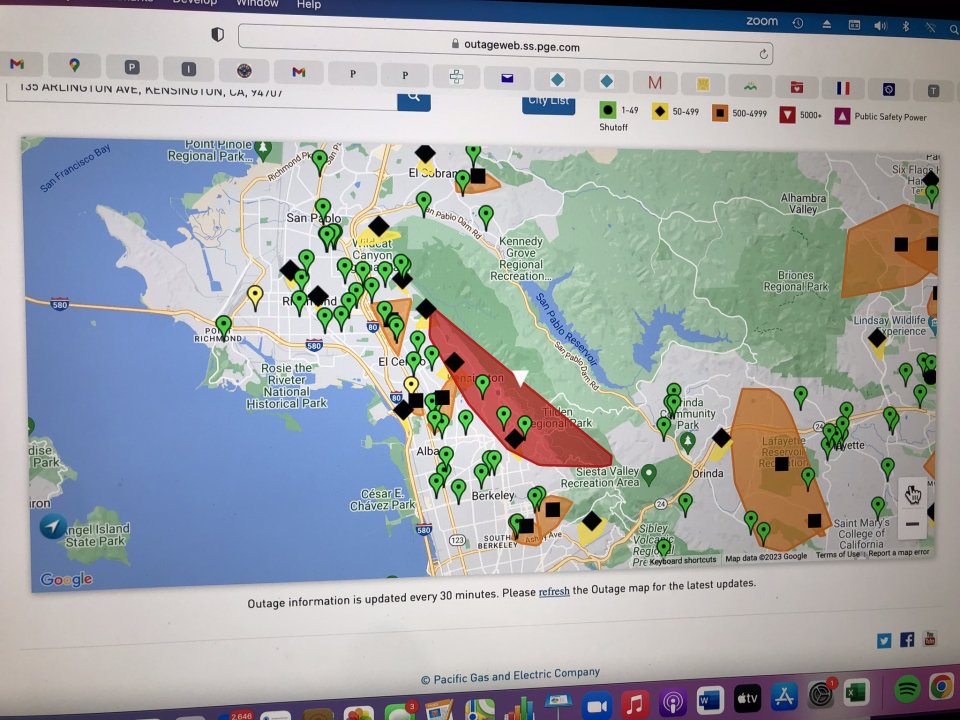This screenshot has width=960, height=720.
Task: Switch to the thin red M tab
Action: click(654, 82)
